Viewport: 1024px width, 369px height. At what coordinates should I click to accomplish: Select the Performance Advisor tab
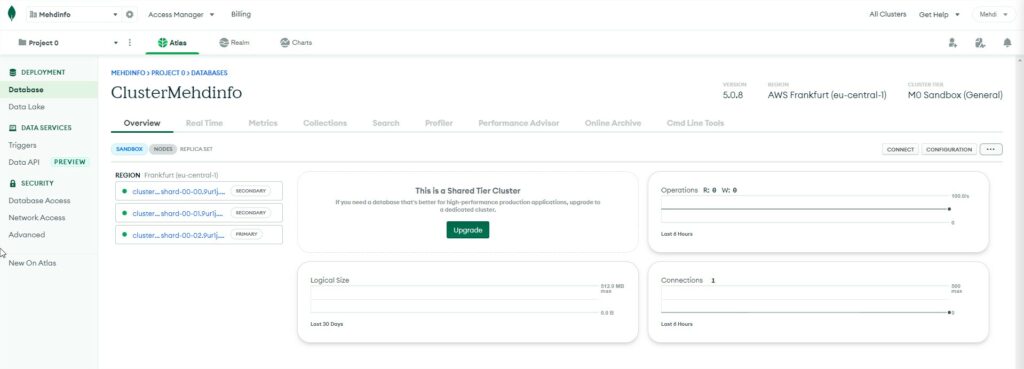click(519, 123)
